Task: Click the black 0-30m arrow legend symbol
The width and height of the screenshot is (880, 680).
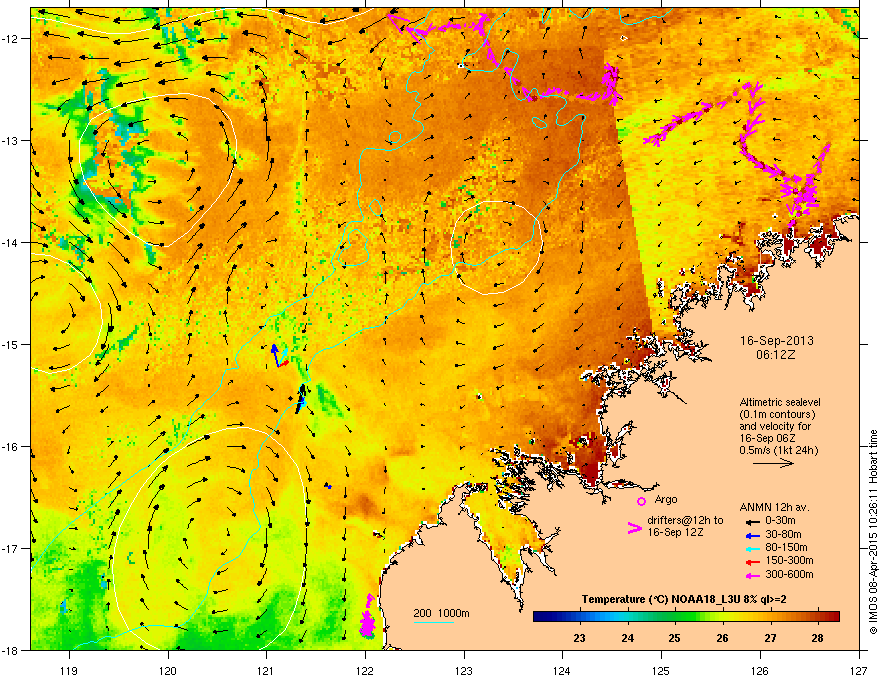Action: point(751,521)
